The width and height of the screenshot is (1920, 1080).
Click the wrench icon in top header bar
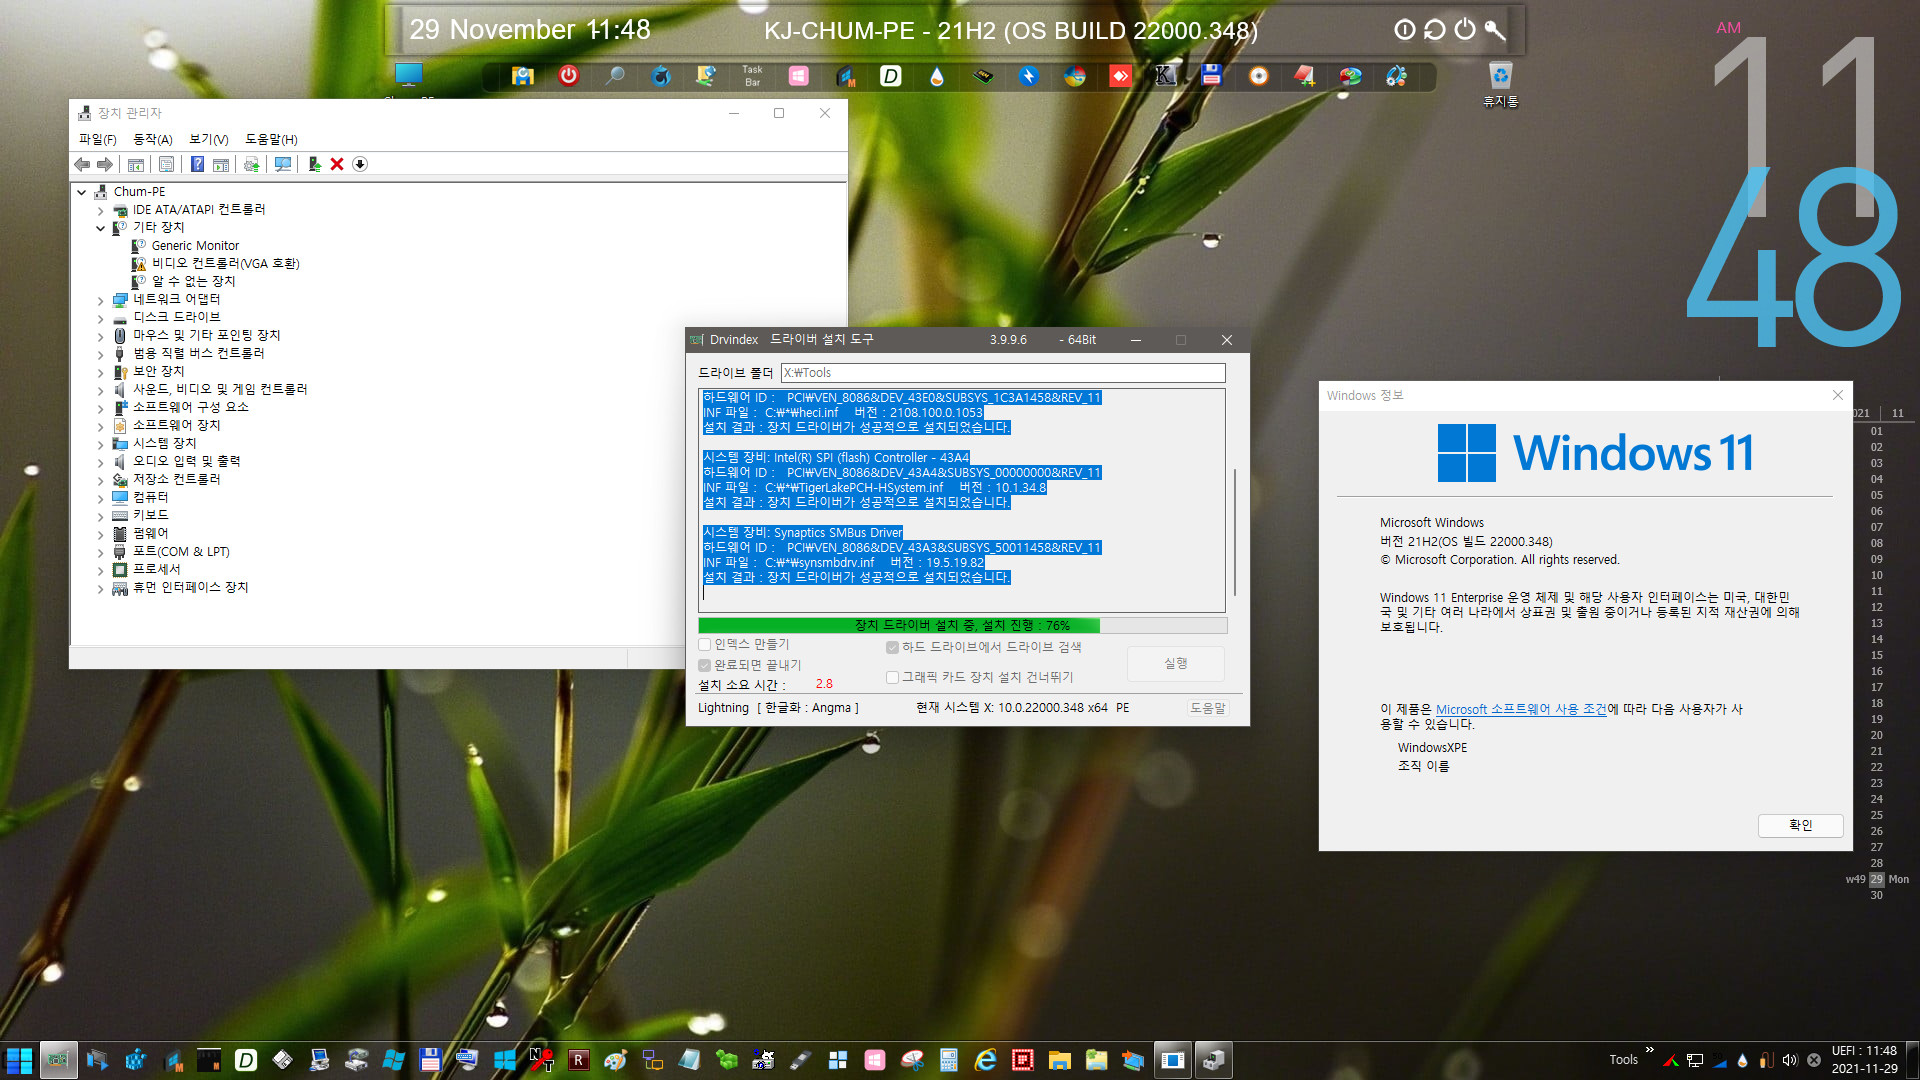pyautogui.click(x=1494, y=30)
